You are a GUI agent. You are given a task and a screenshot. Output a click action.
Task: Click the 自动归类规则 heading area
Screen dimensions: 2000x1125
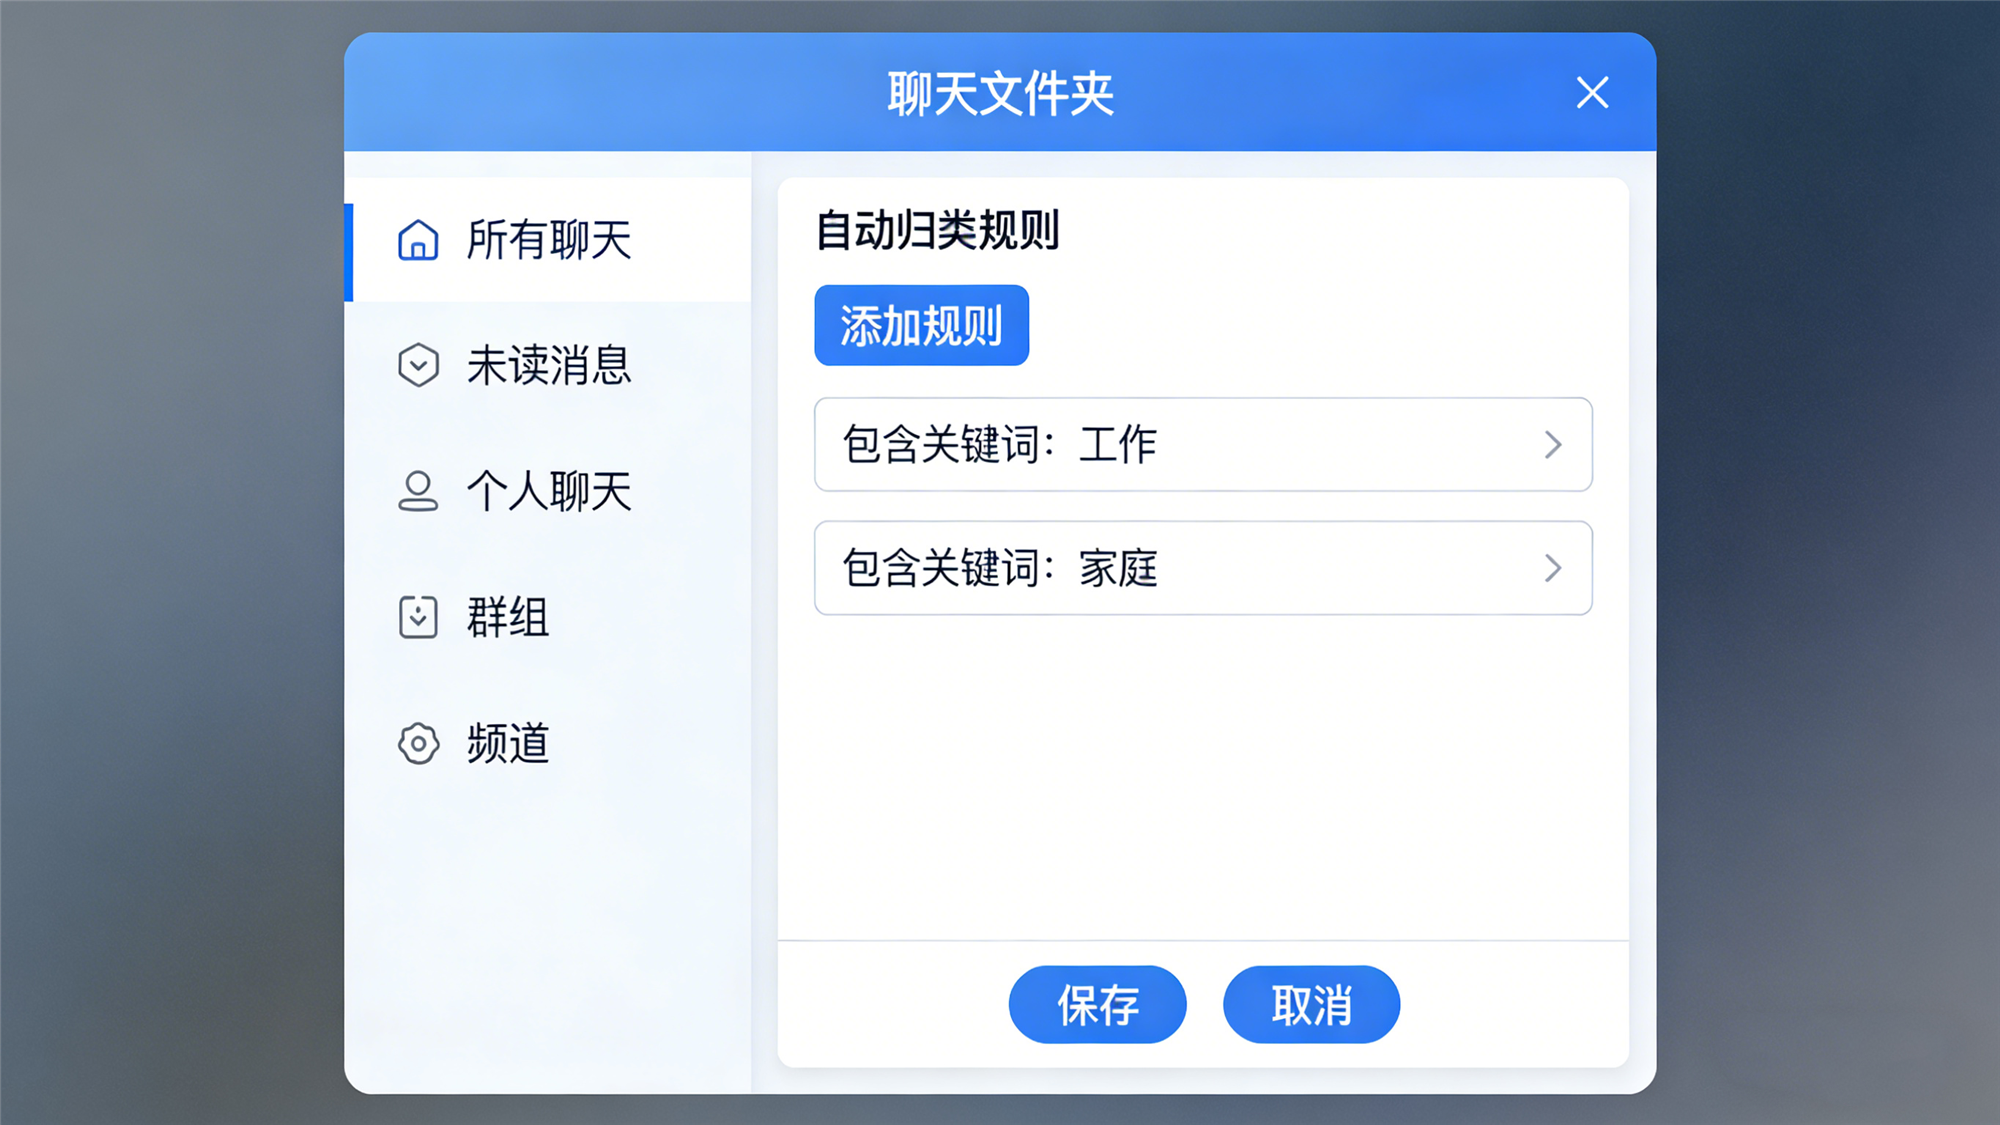(x=937, y=232)
